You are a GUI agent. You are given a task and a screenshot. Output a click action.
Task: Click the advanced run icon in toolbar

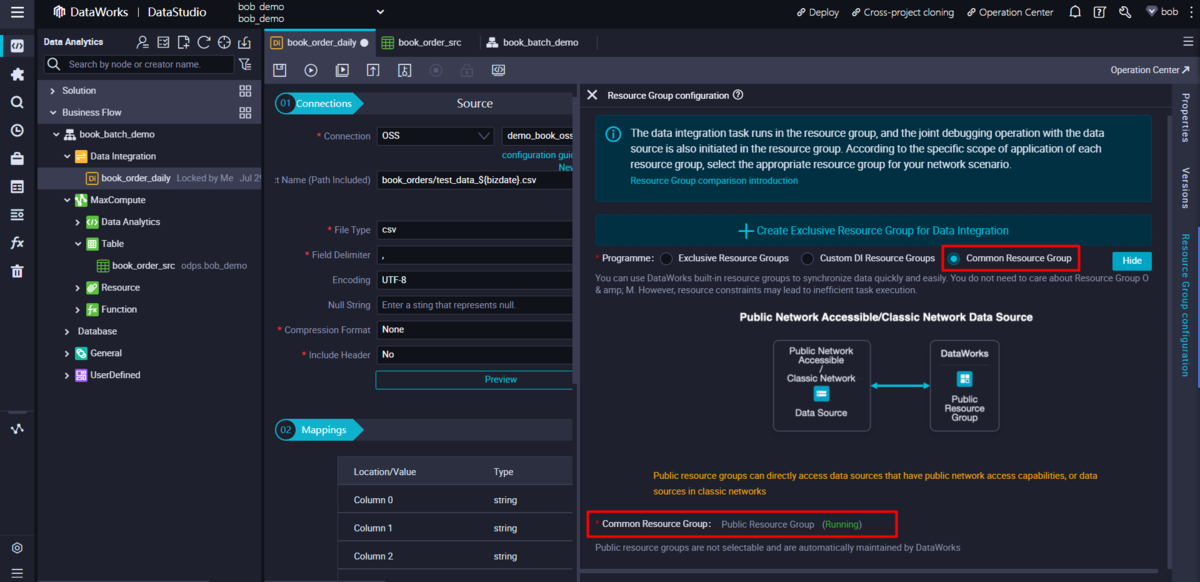point(342,70)
